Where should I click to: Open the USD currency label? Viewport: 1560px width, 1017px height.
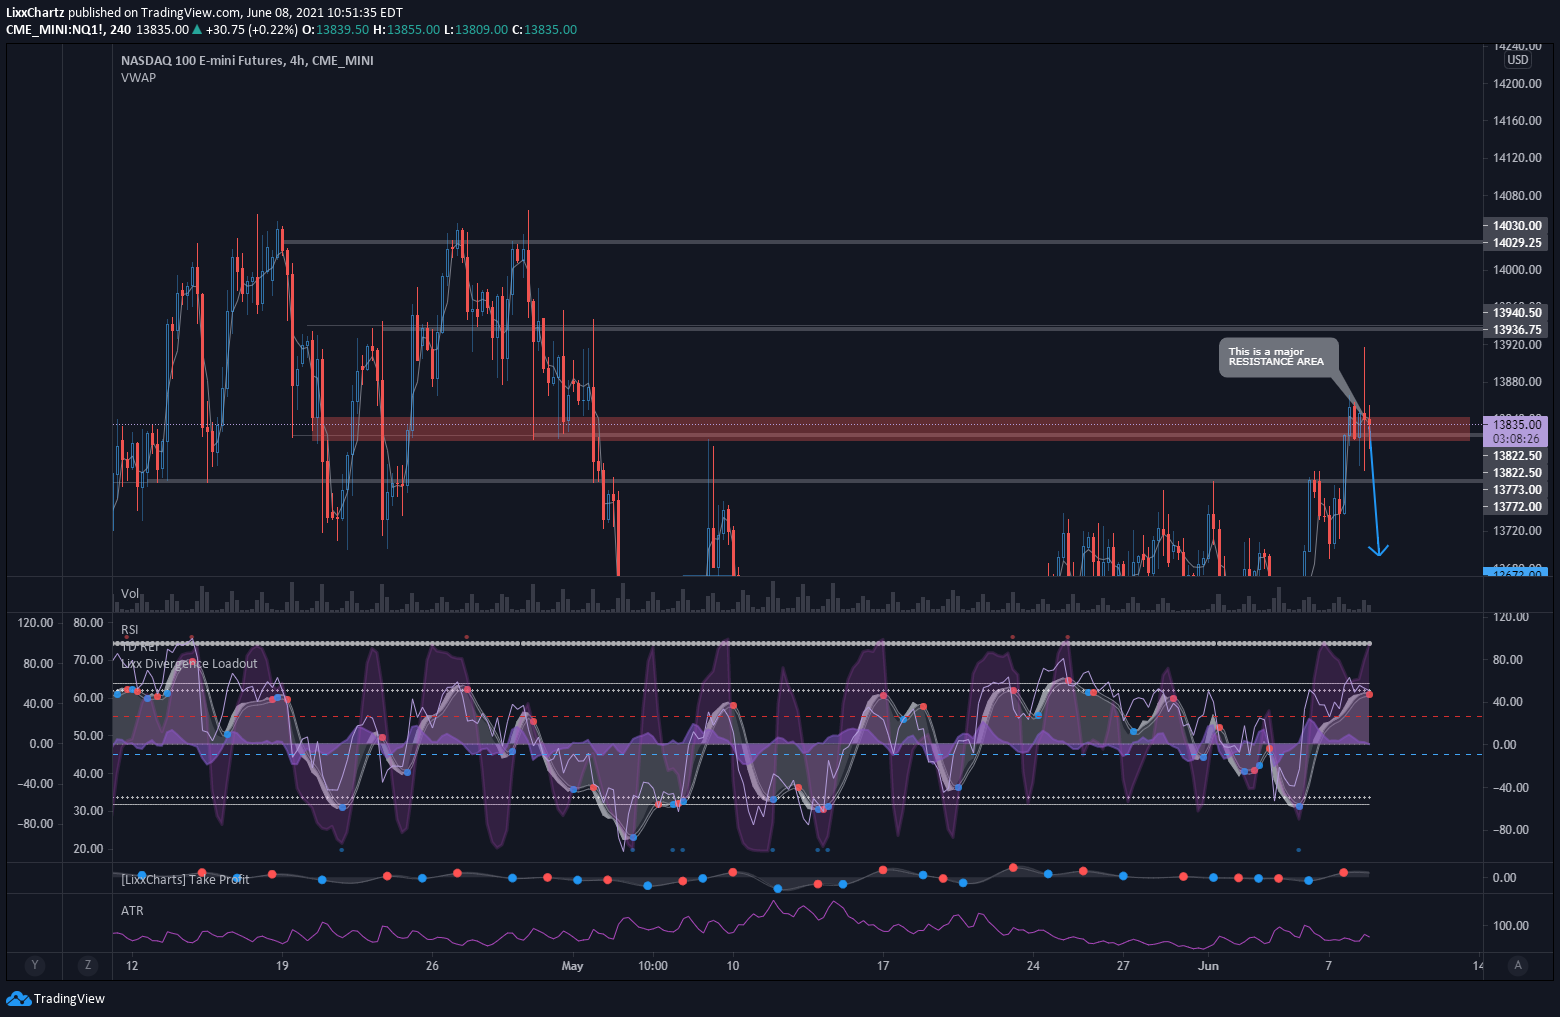pos(1518,60)
